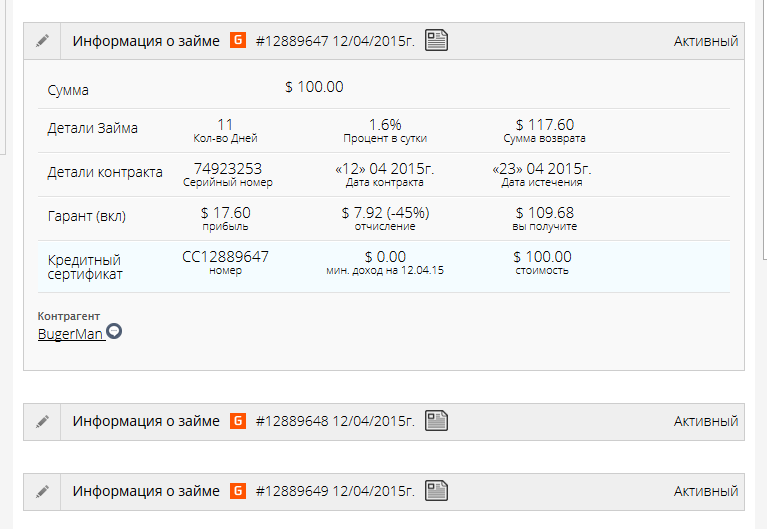Click serial number 74923253

(x=228, y=169)
